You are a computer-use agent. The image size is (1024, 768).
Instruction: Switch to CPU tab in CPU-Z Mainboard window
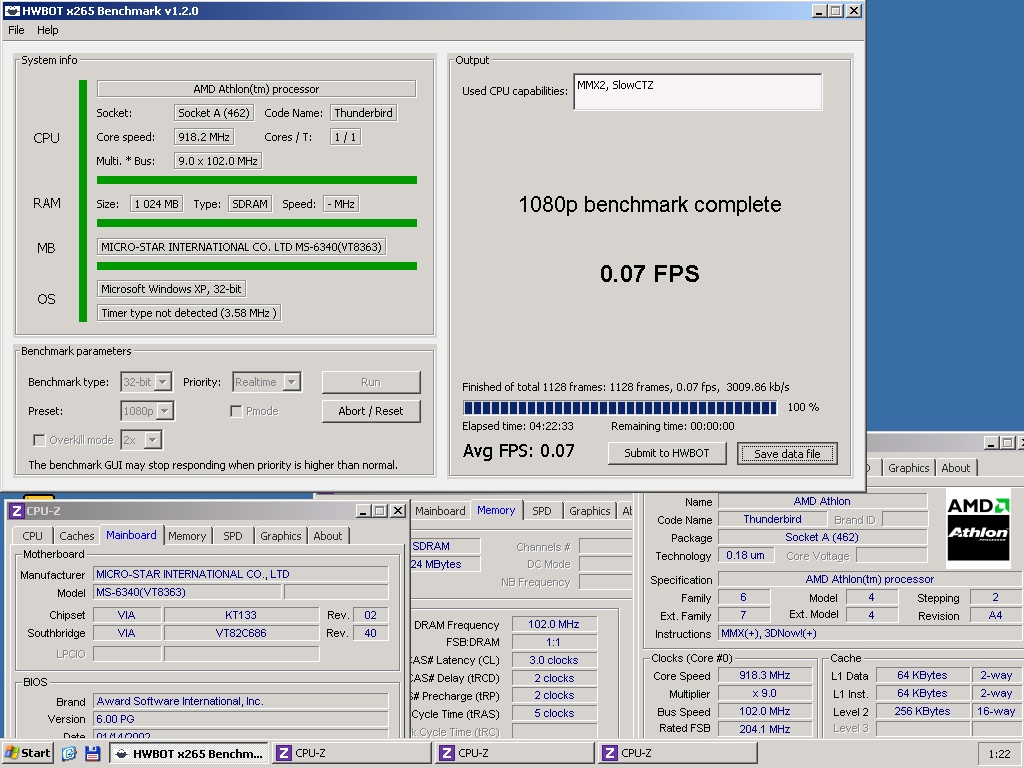pyautogui.click(x=32, y=536)
